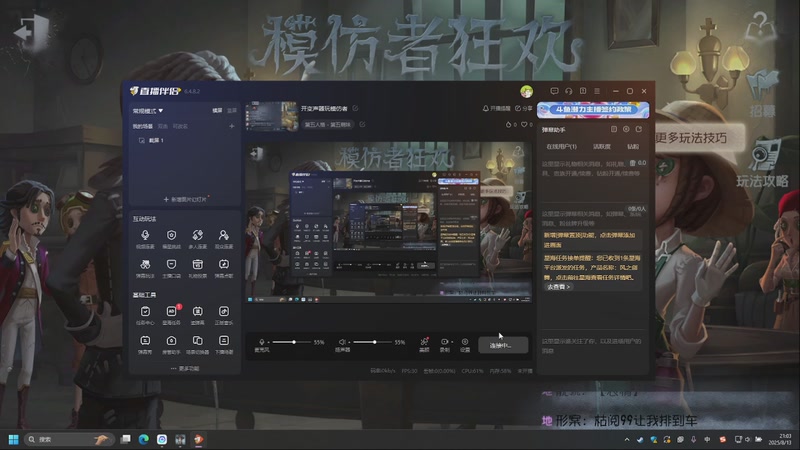Open 星海任务 with the red badge
The width and height of the screenshot is (800, 450).
[171, 315]
